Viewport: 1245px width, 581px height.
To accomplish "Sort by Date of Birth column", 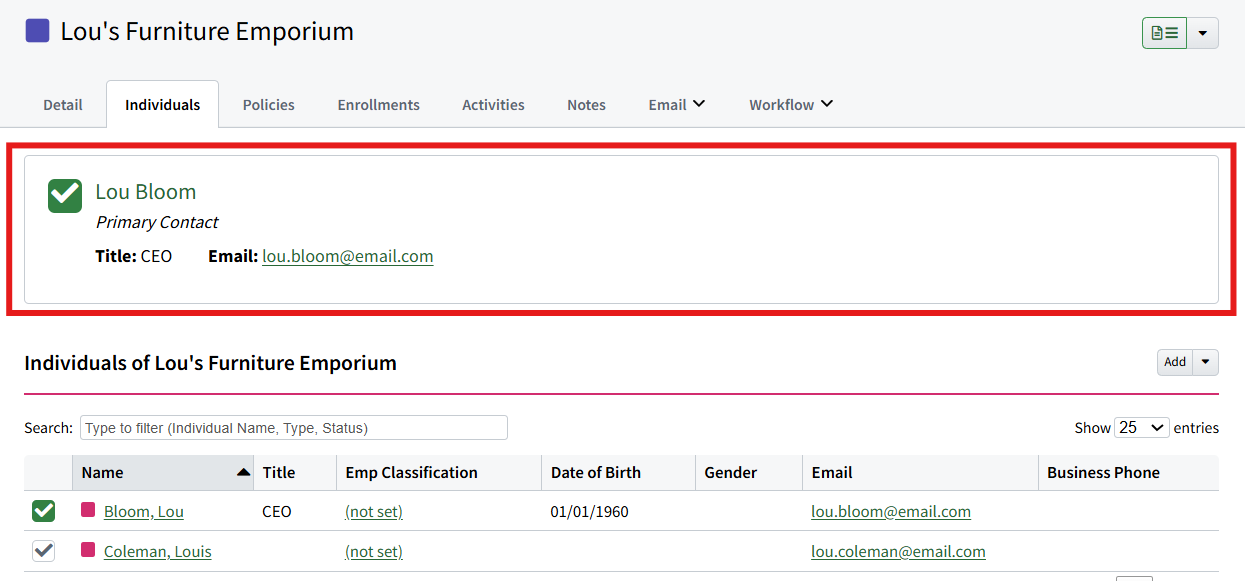I will (x=619, y=473).
